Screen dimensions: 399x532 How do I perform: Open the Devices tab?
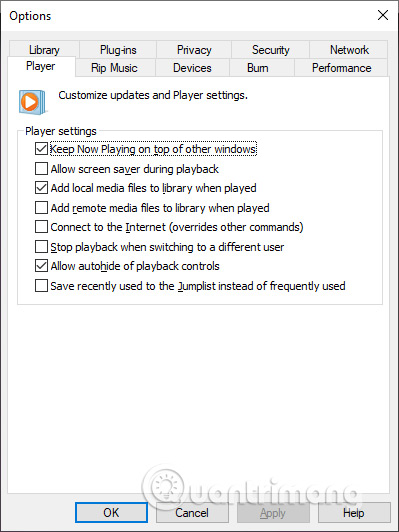192,68
